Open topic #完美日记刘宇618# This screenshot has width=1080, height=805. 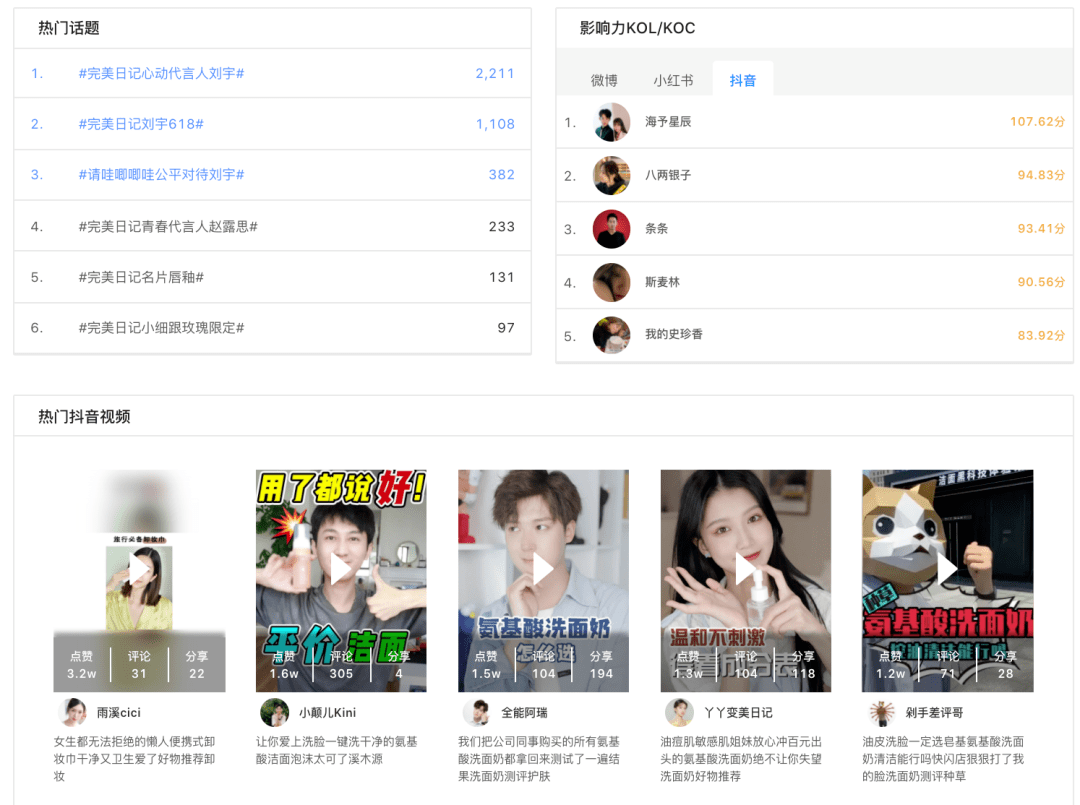(141, 124)
